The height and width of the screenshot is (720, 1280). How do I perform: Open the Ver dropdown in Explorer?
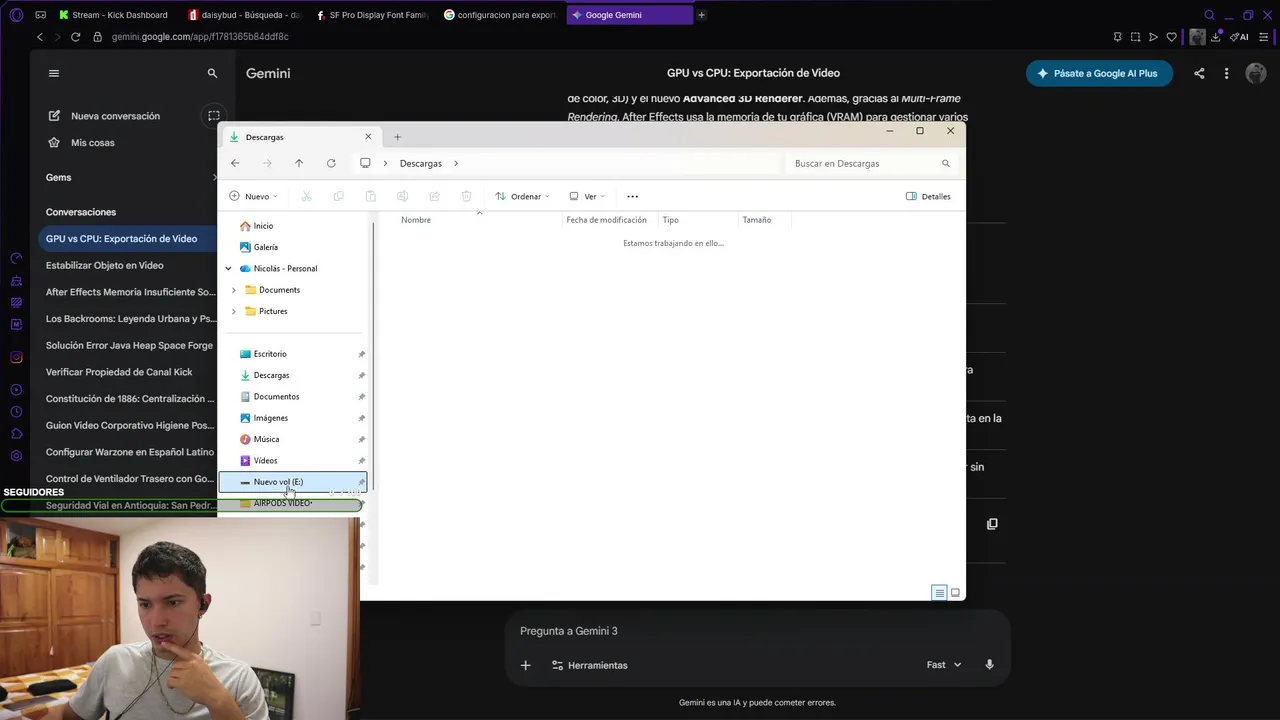tap(587, 196)
